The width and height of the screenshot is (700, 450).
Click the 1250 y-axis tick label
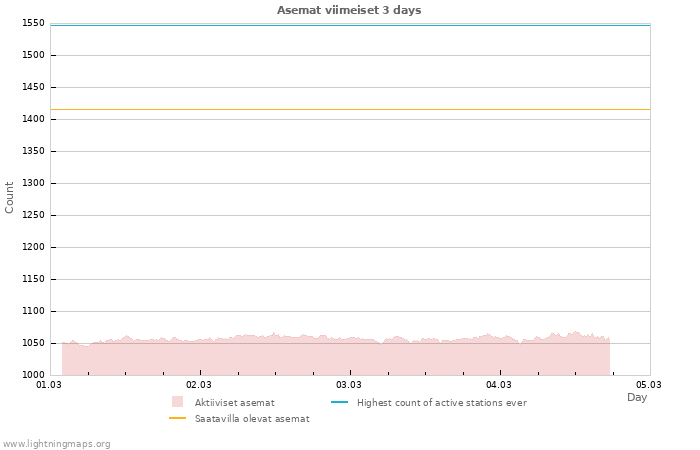(33, 215)
